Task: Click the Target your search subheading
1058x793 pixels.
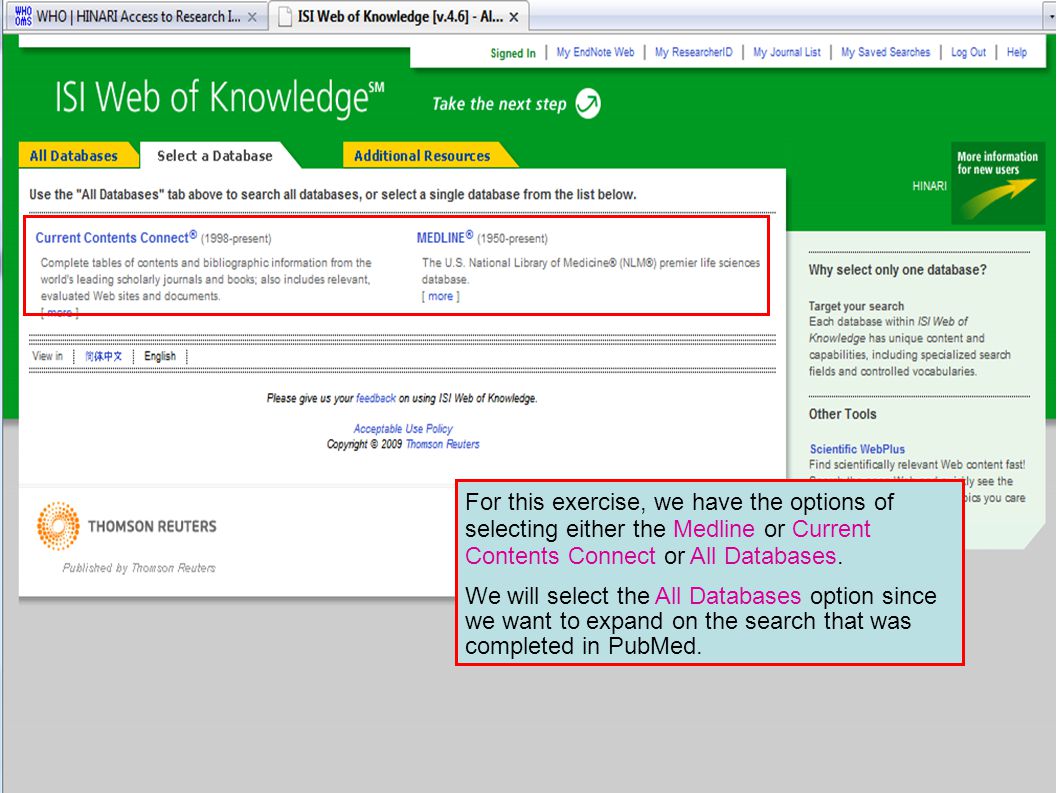Action: click(856, 306)
